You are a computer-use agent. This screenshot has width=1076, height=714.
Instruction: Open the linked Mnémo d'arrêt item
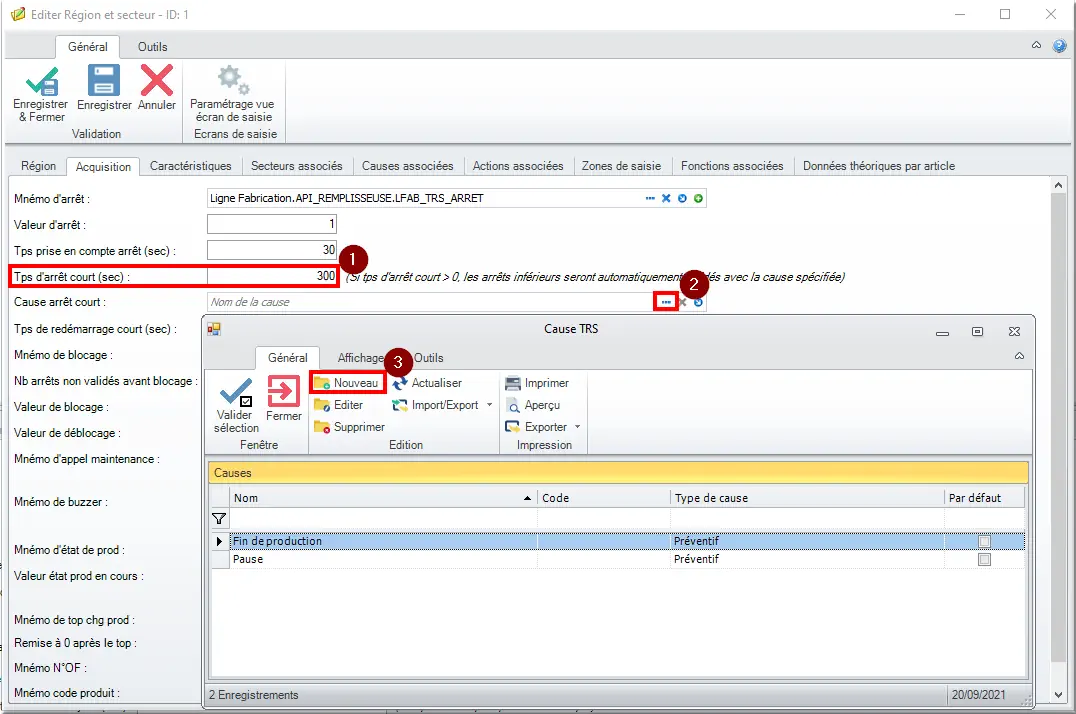(682, 198)
